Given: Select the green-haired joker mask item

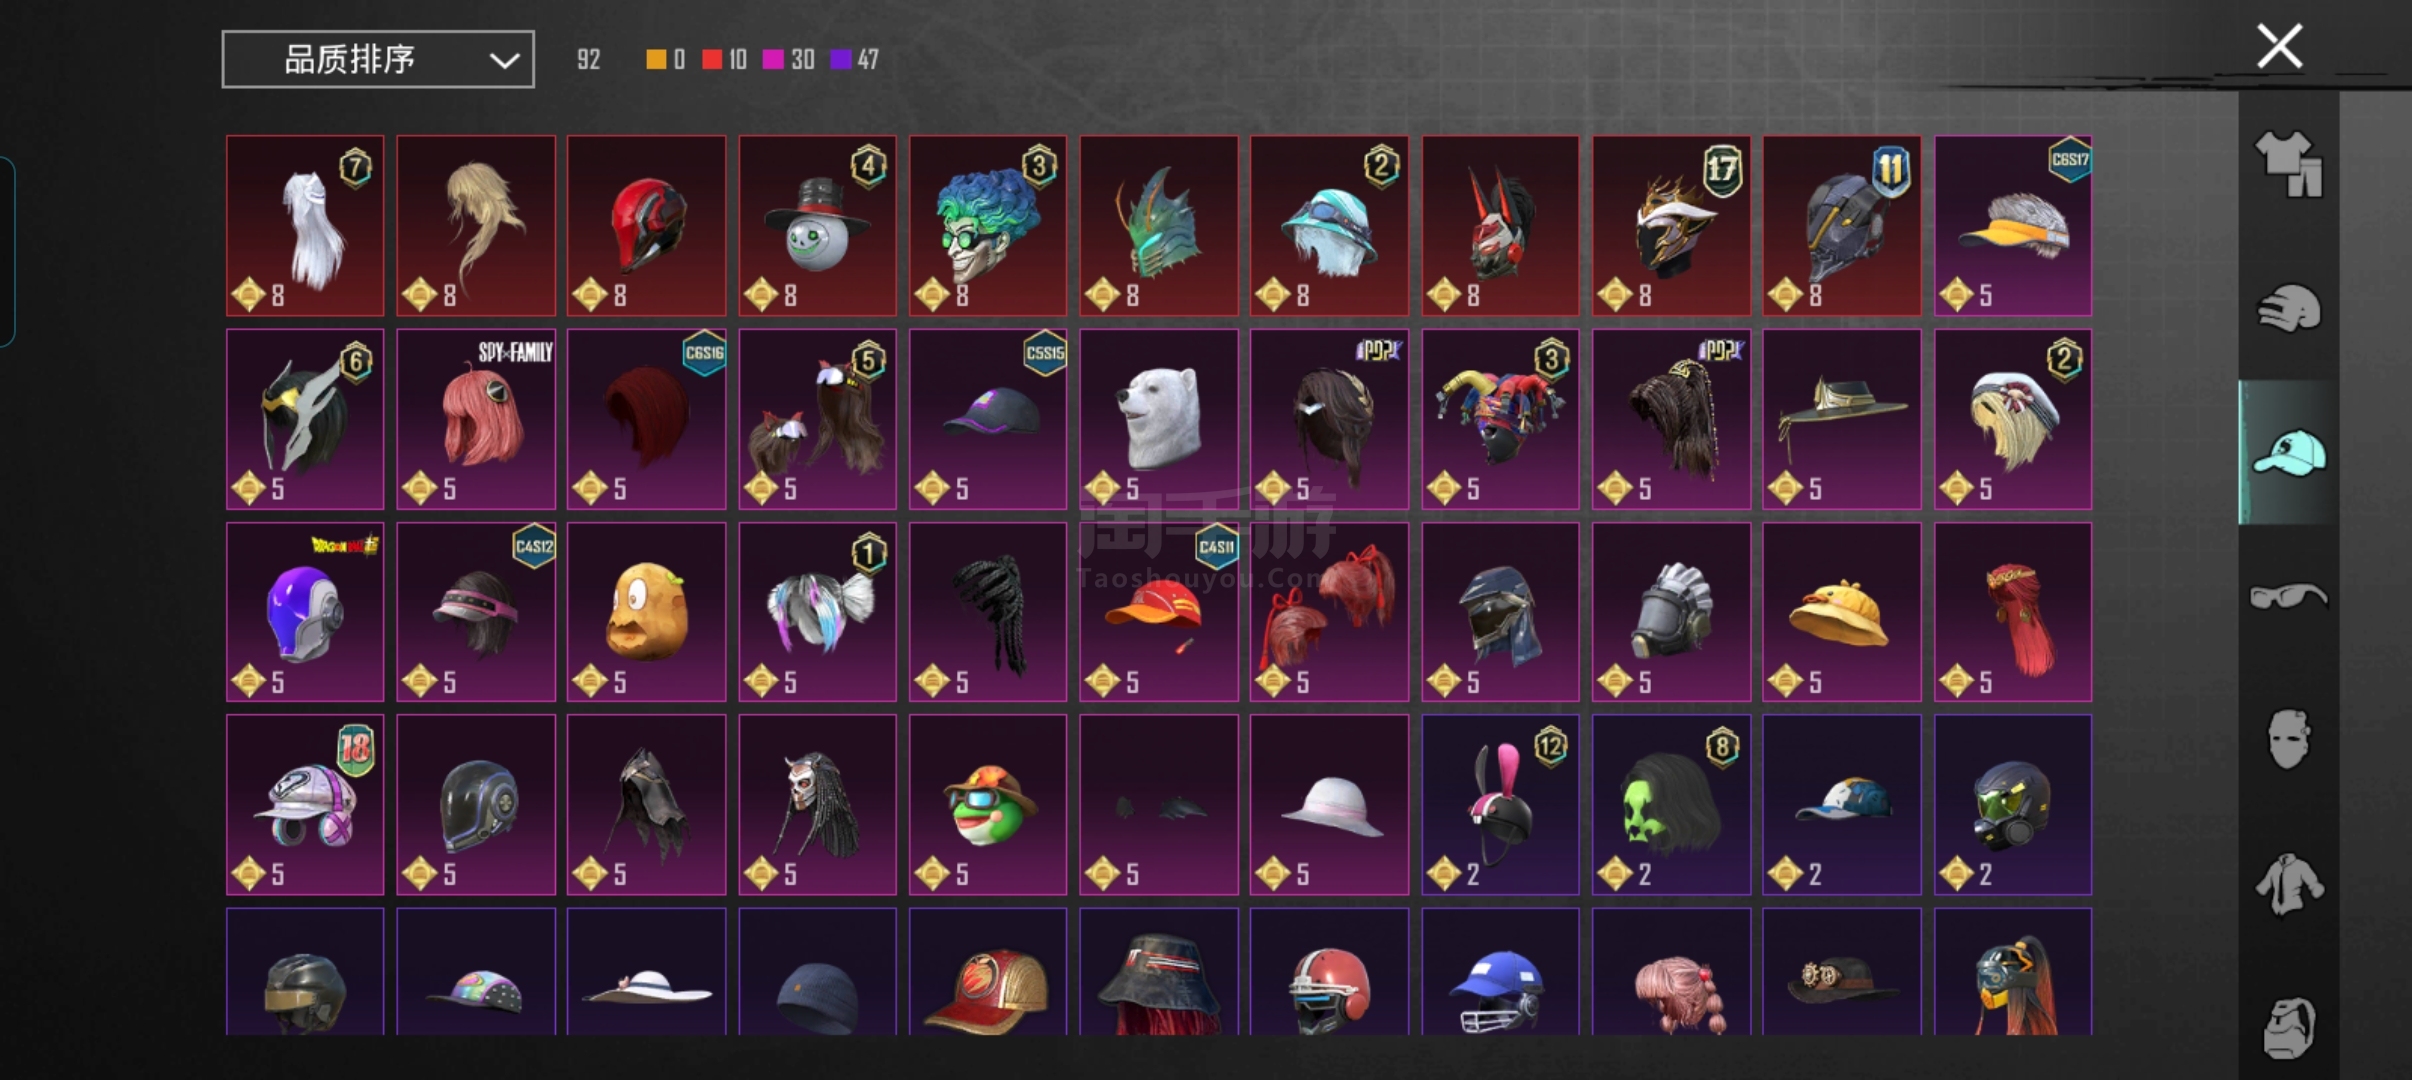Looking at the screenshot, I should pos(988,226).
